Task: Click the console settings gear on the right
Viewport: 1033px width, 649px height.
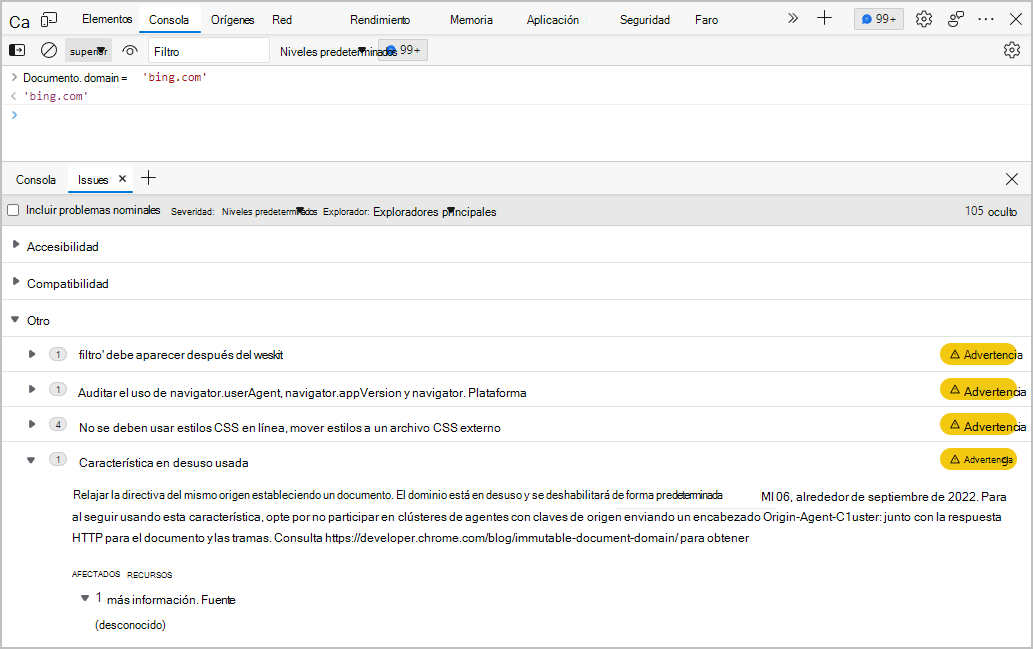Action: tap(1013, 49)
